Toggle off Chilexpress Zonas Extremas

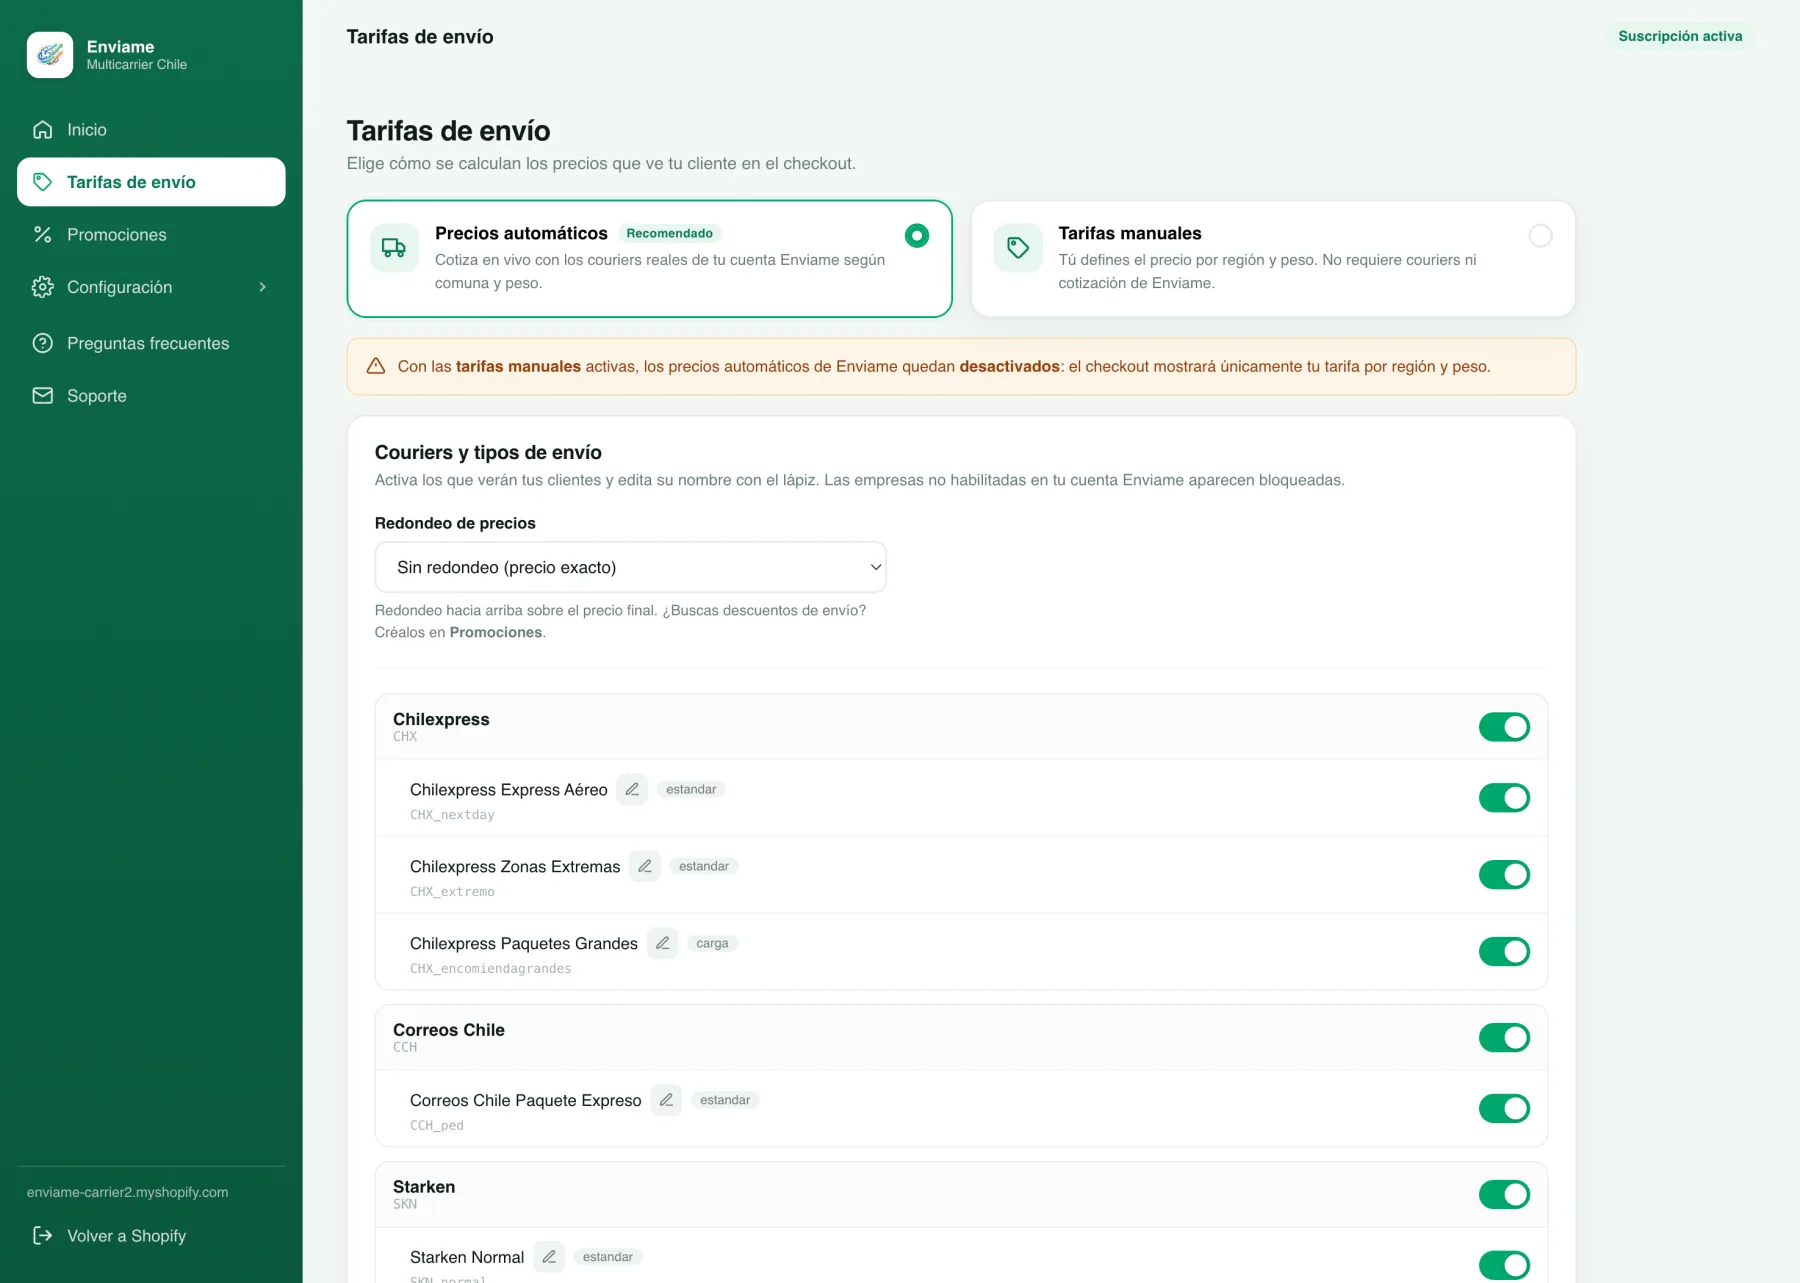pos(1504,875)
